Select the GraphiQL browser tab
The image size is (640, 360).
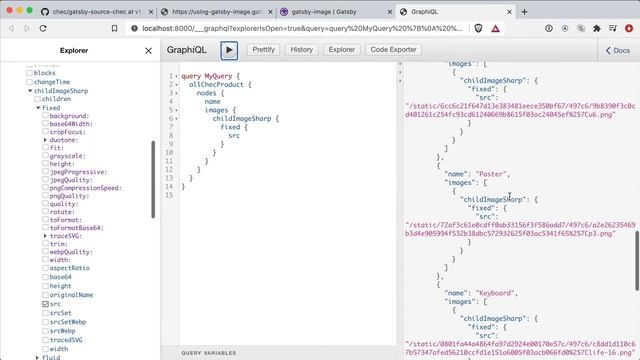[456, 12]
